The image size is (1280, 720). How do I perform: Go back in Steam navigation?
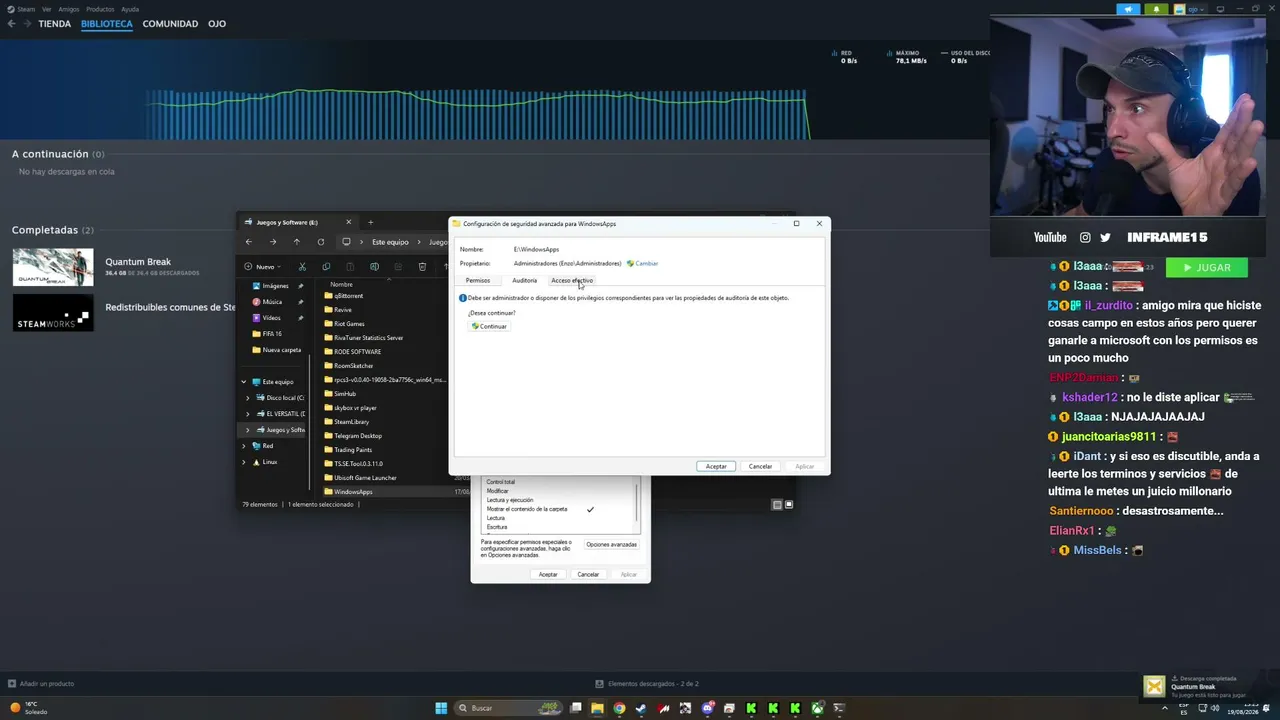(x=12, y=24)
